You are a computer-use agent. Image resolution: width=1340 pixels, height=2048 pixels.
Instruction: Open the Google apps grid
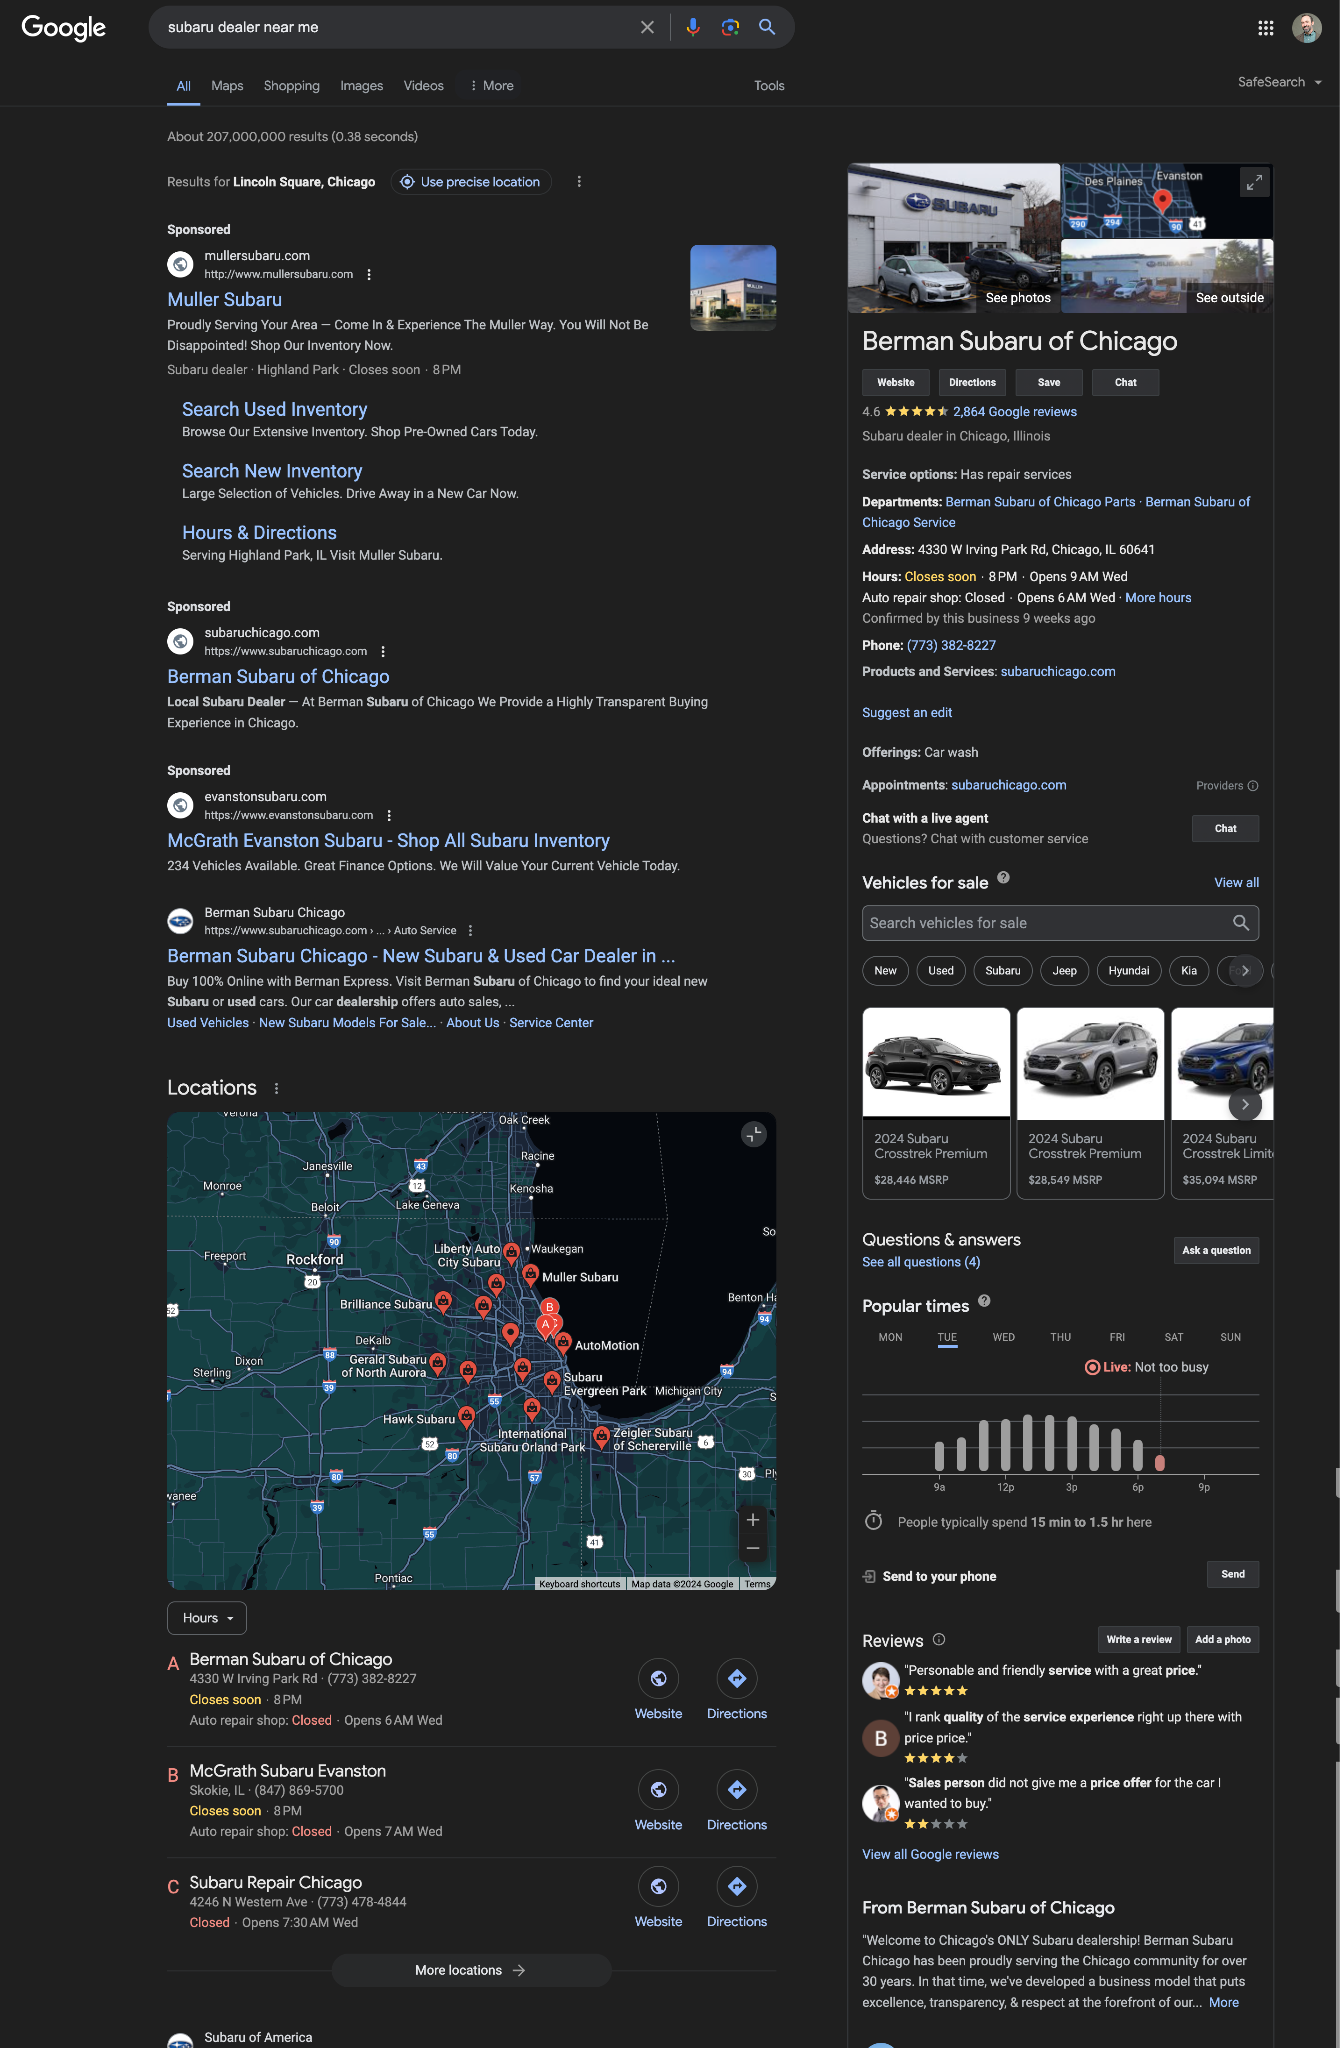[x=1266, y=28]
